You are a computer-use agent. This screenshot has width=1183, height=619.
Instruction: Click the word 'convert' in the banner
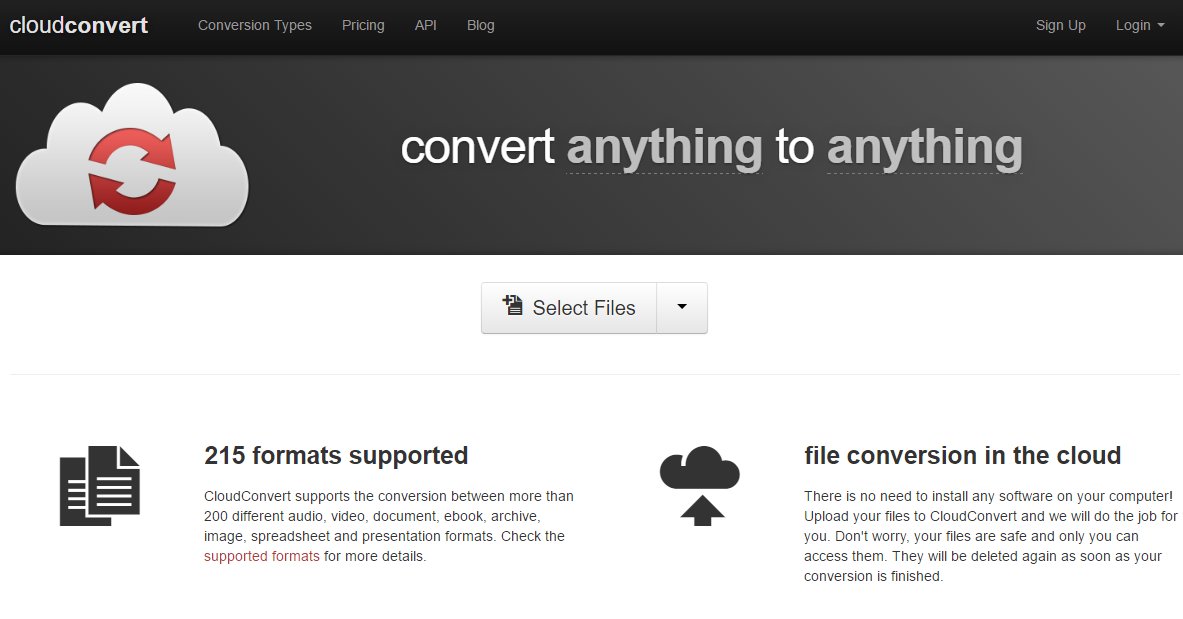pyautogui.click(x=478, y=147)
